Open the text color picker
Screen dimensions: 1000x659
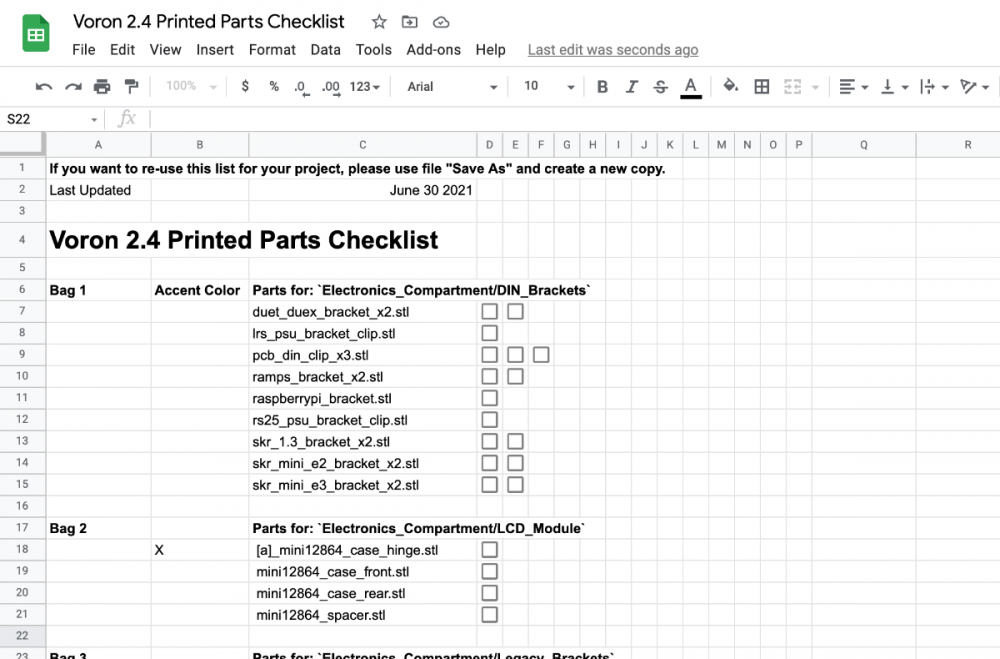pyautogui.click(x=691, y=87)
